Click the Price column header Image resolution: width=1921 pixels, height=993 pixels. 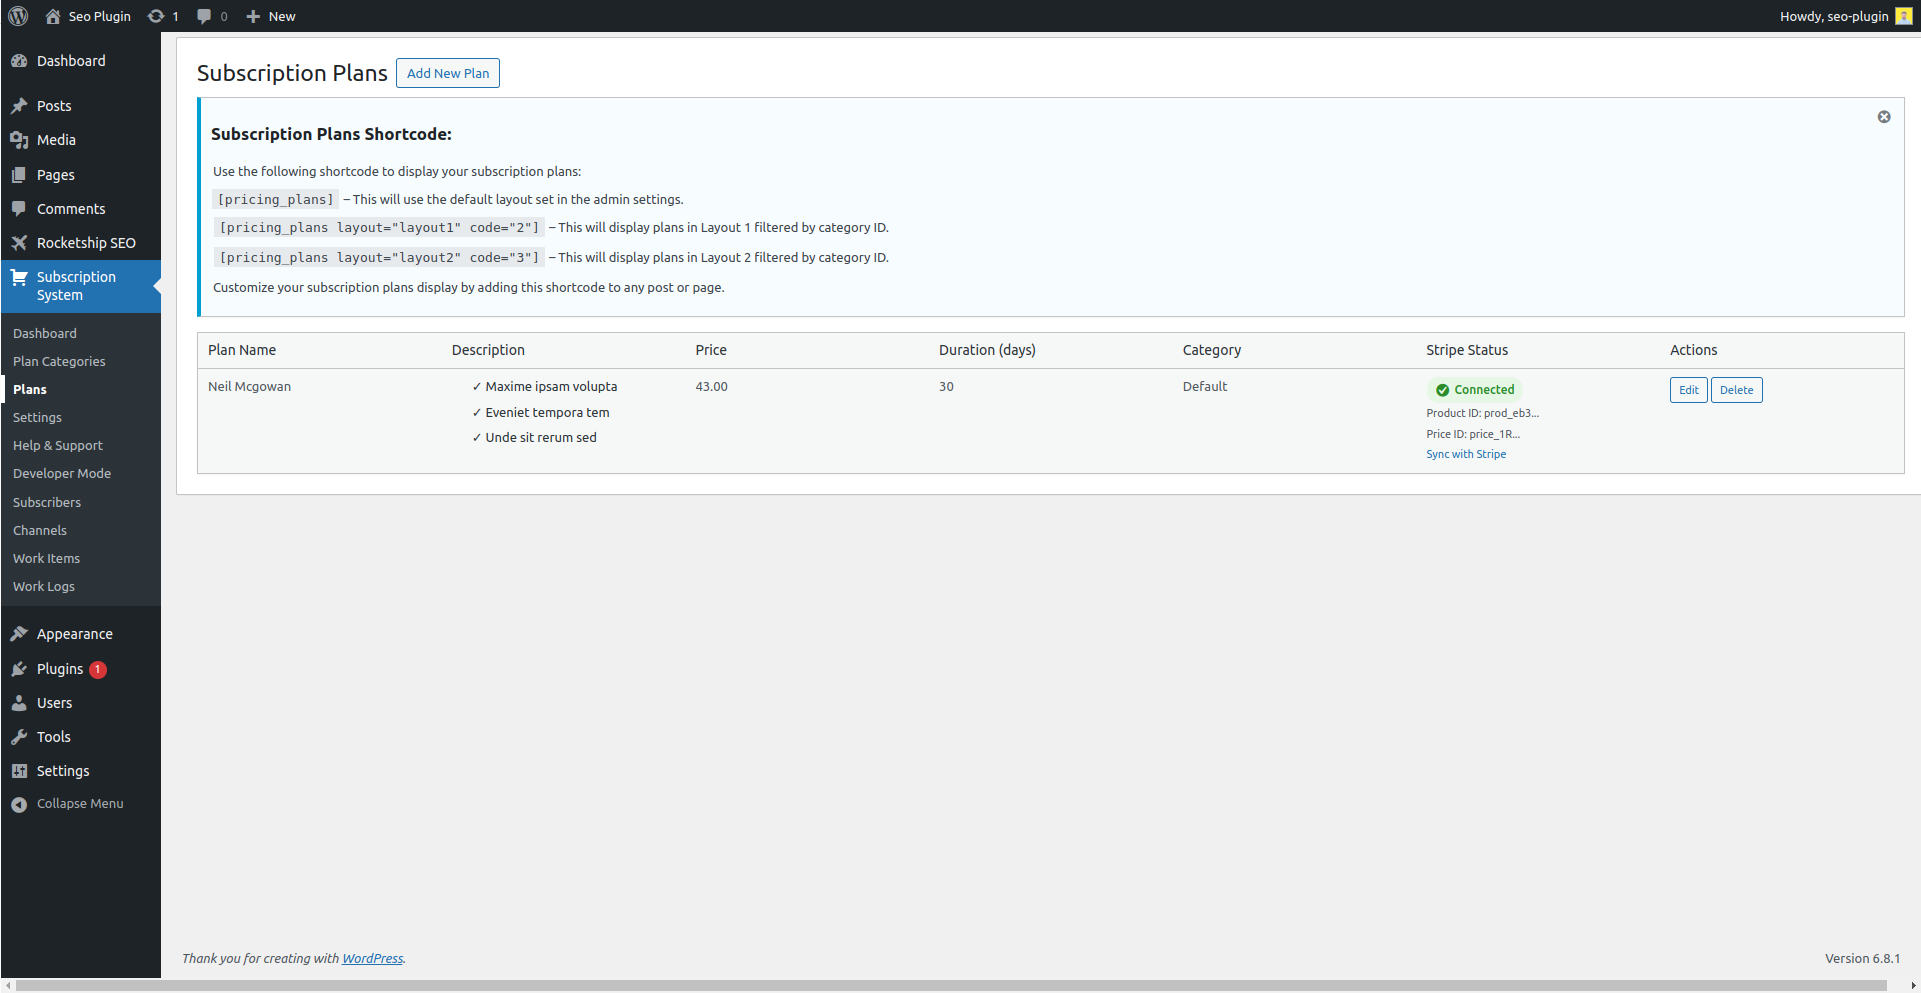click(x=711, y=350)
